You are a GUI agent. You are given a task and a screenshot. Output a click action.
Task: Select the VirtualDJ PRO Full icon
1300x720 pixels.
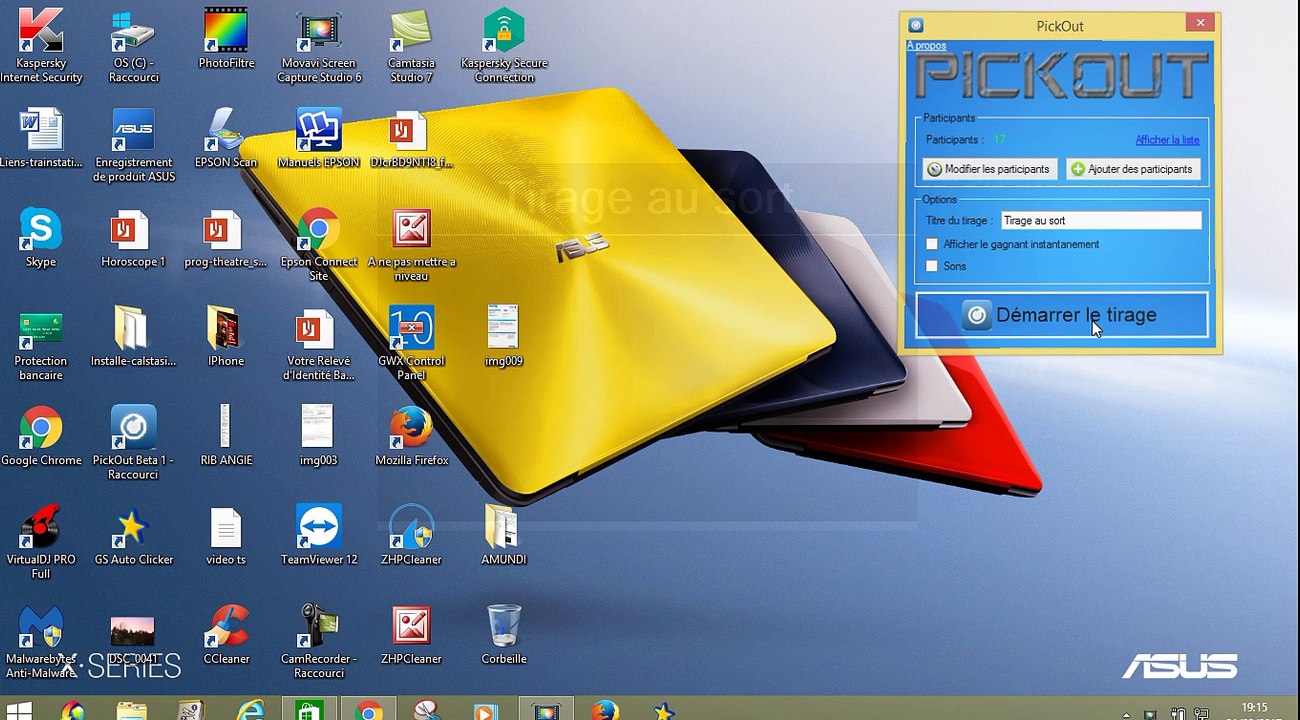point(41,542)
